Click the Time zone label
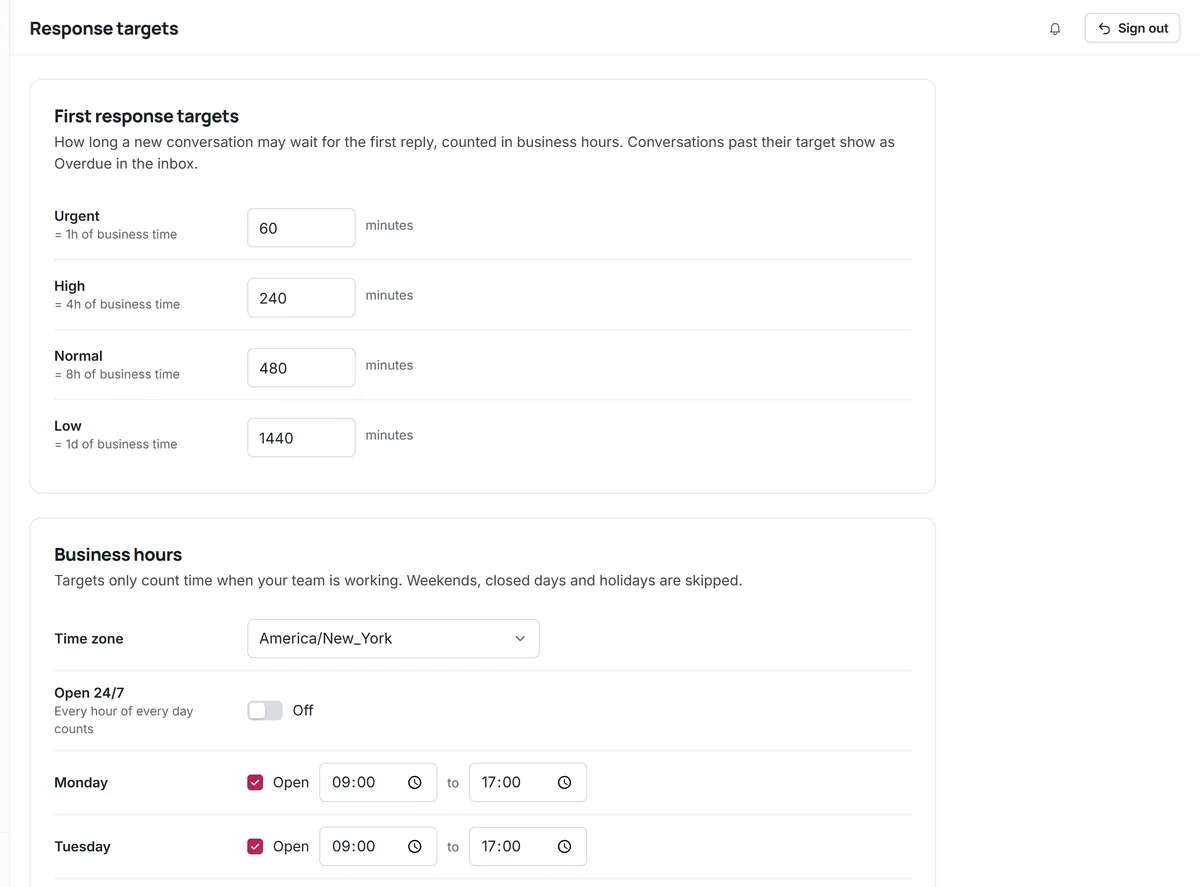The width and height of the screenshot is (1200, 887). click(89, 639)
